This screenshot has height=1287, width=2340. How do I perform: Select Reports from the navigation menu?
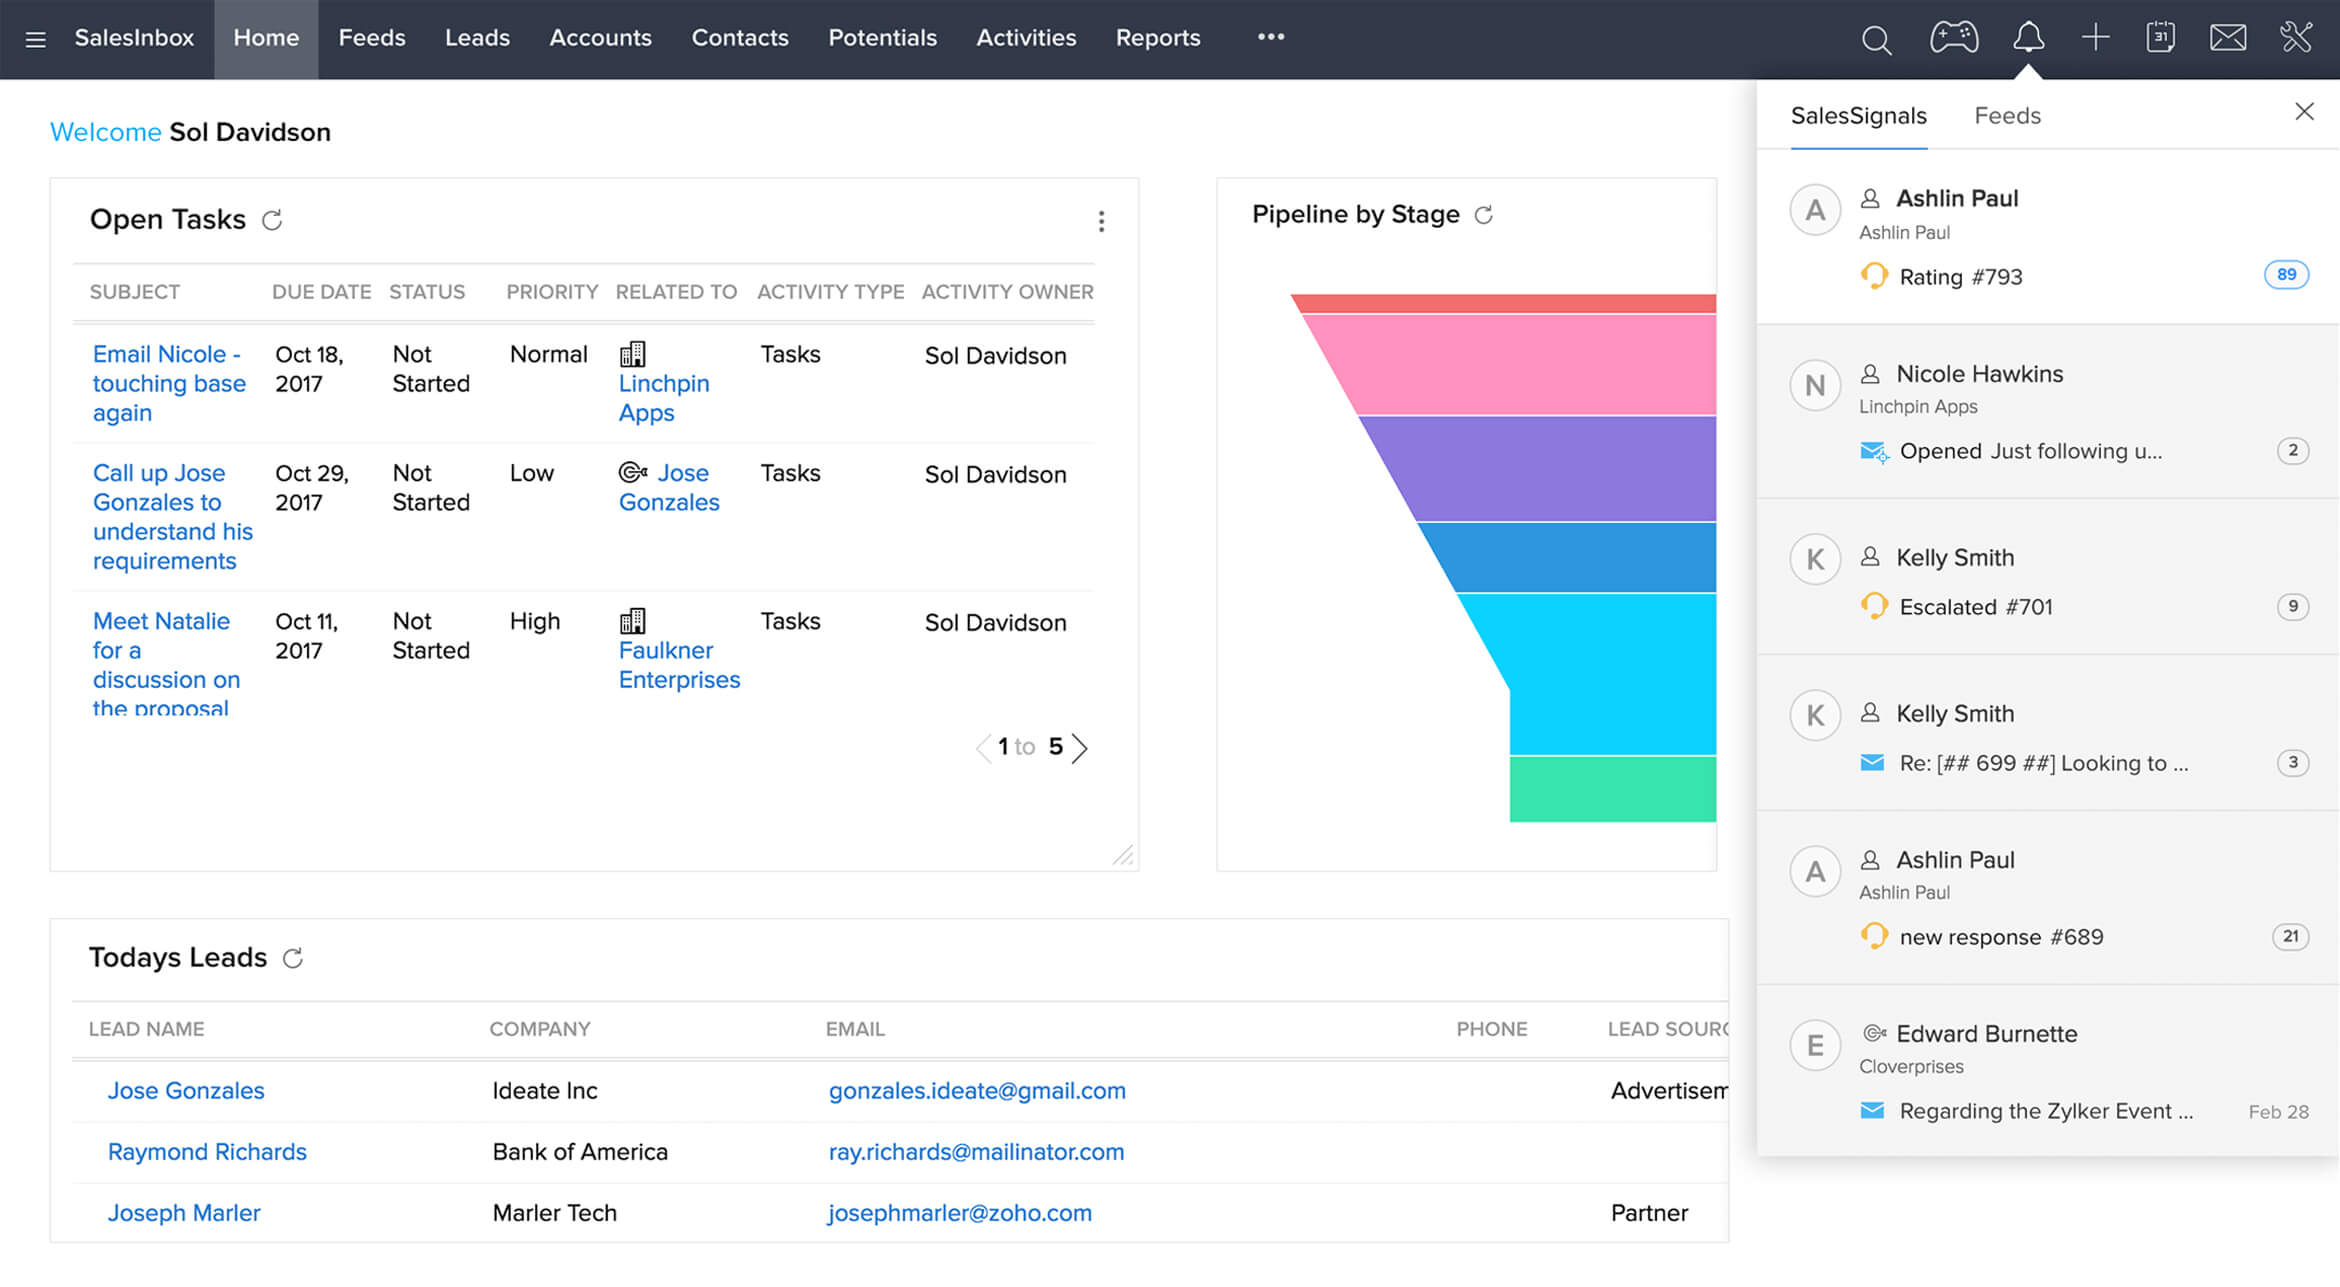[1157, 36]
